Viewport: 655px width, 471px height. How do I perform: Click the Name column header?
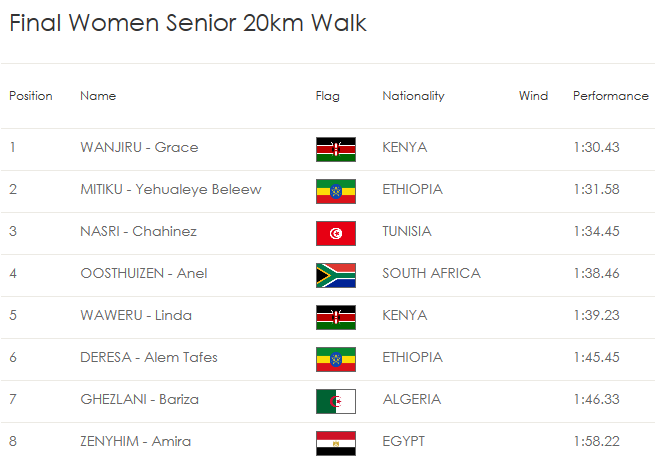click(98, 96)
